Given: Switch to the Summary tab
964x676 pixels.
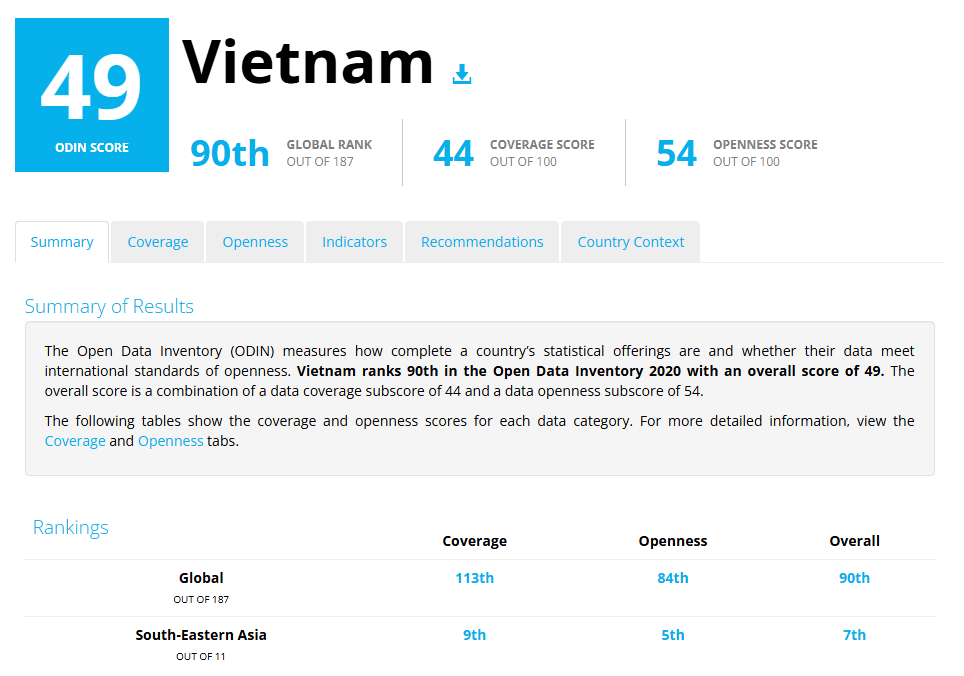Looking at the screenshot, I should [62, 242].
